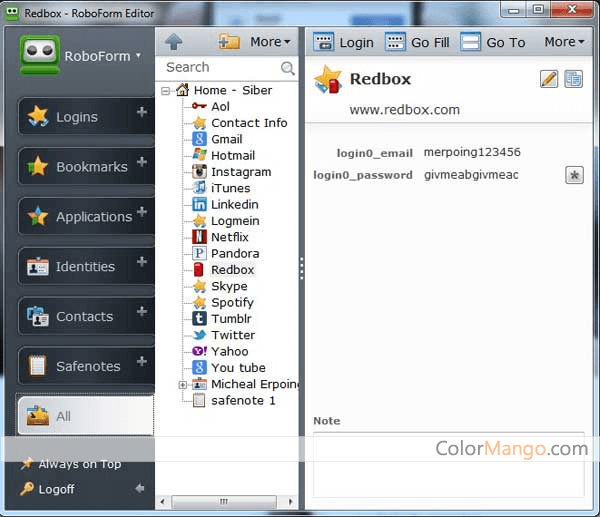Select Contact Info in the tree
The height and width of the screenshot is (517, 600).
pyautogui.click(x=249, y=123)
